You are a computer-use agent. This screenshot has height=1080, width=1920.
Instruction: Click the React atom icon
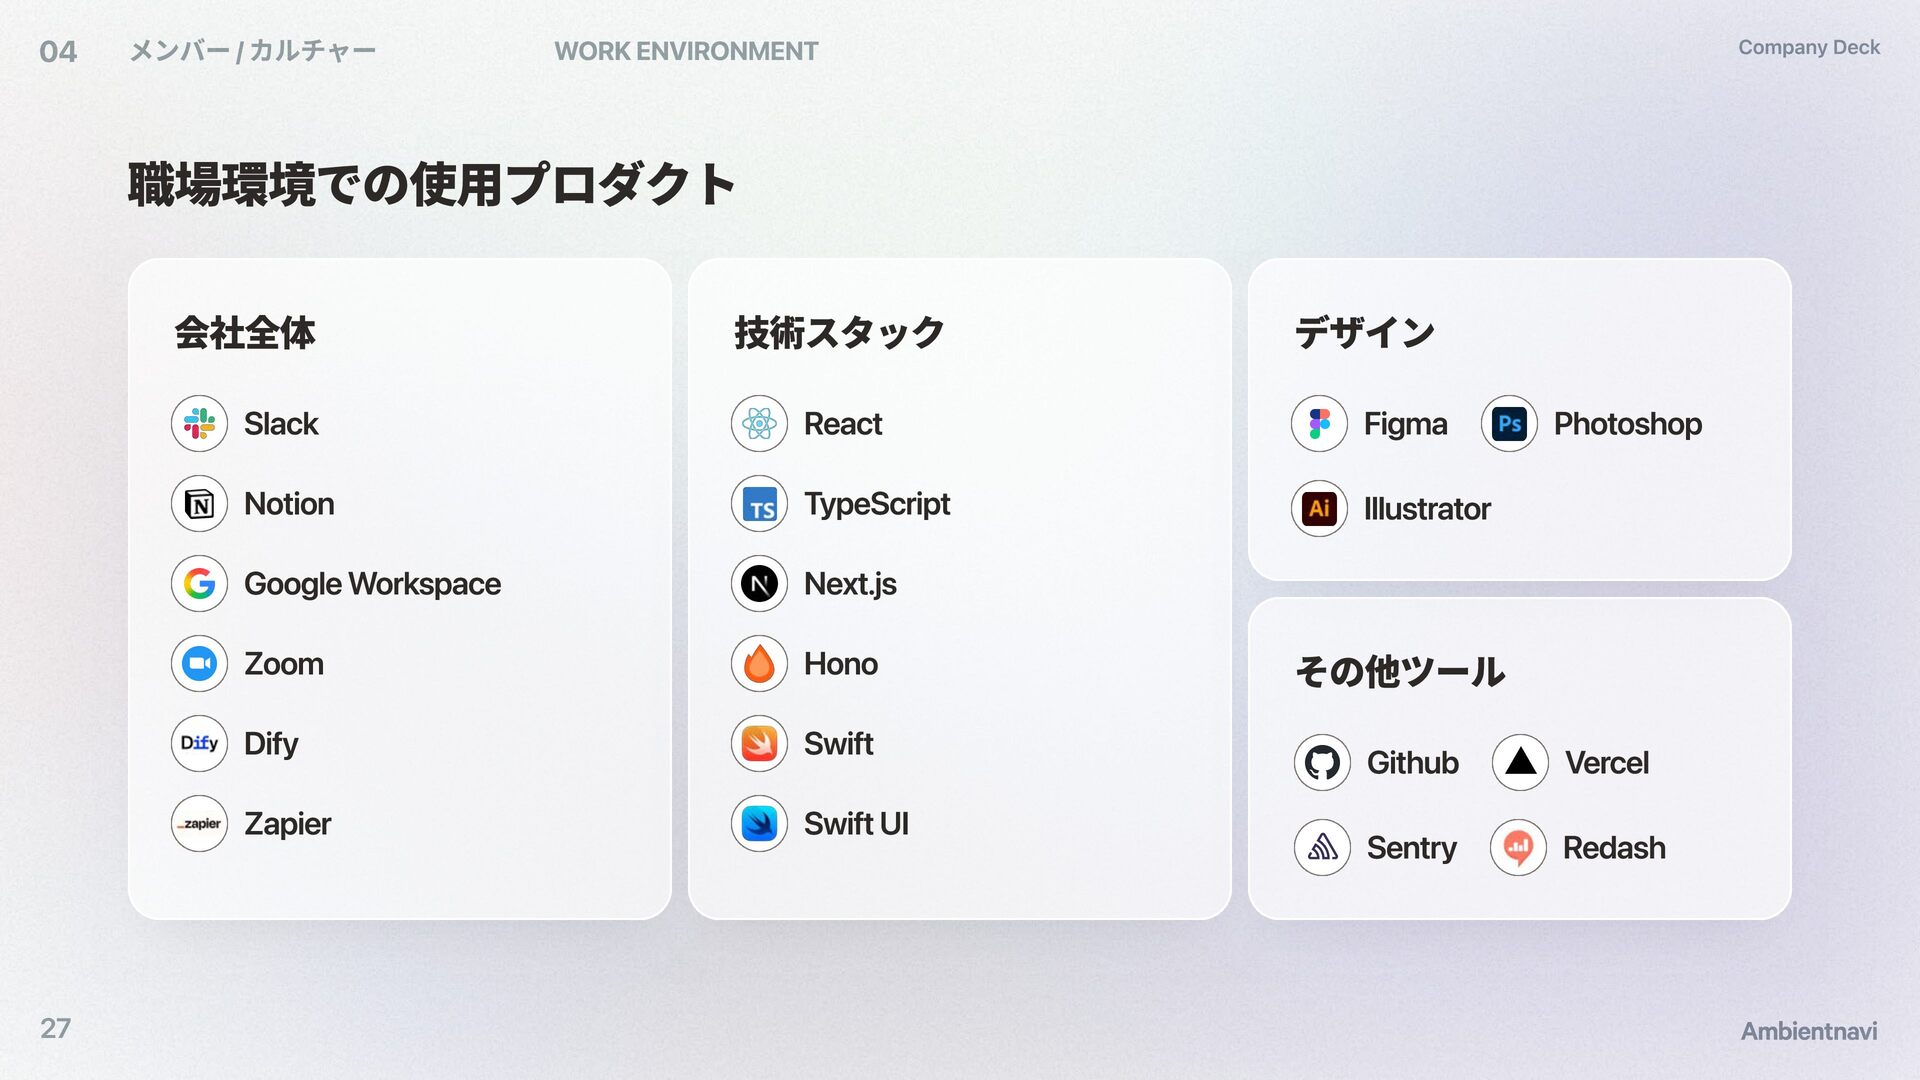759,424
